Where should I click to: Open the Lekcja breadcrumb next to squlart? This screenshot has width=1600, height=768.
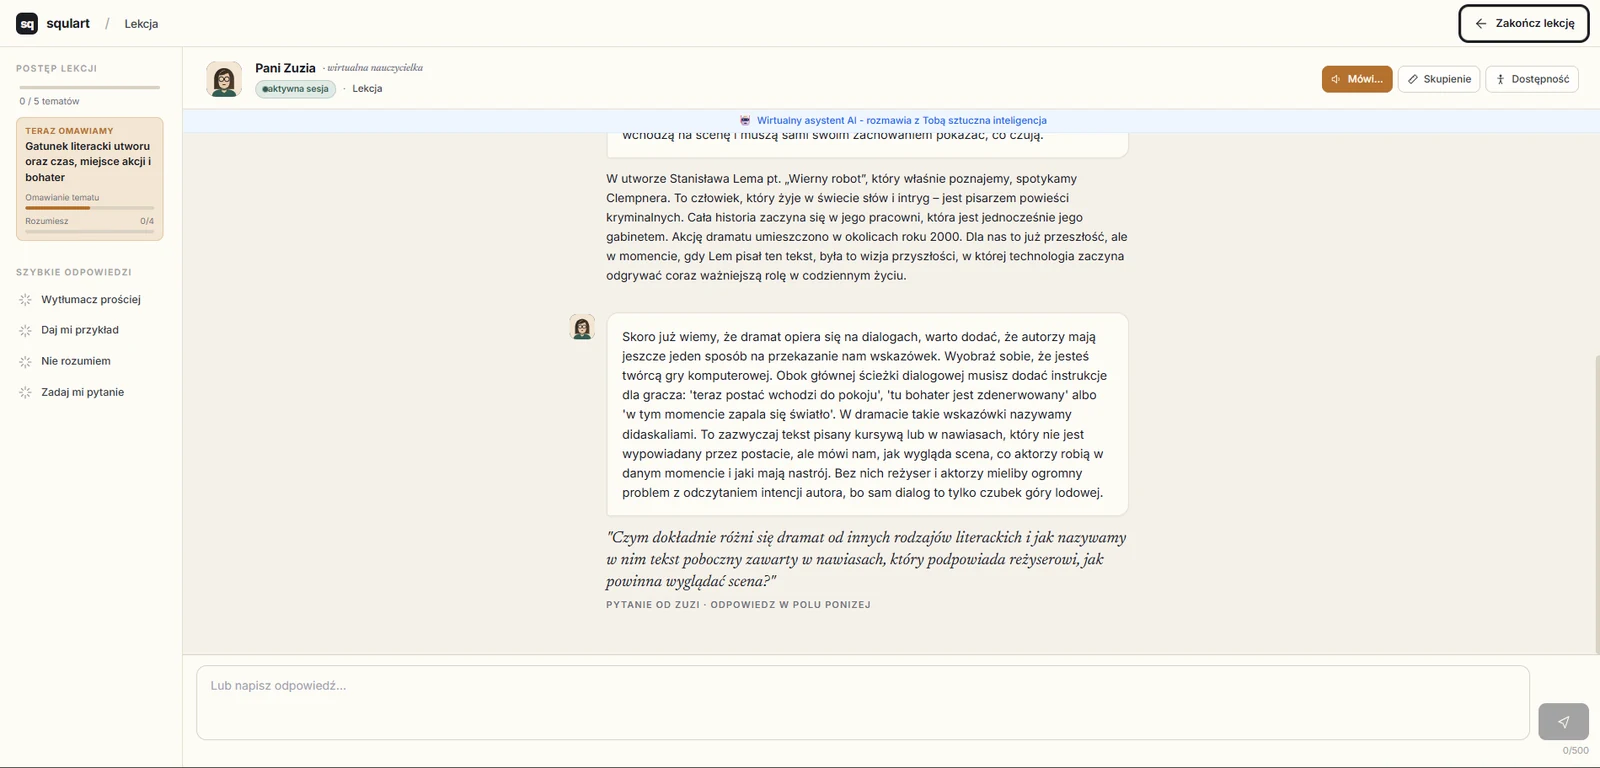[141, 24]
